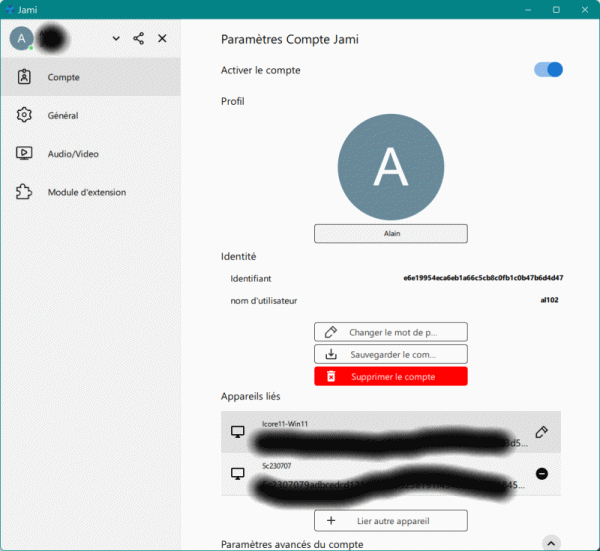
Task: Open the Compte settings tab
Action: click(90, 77)
